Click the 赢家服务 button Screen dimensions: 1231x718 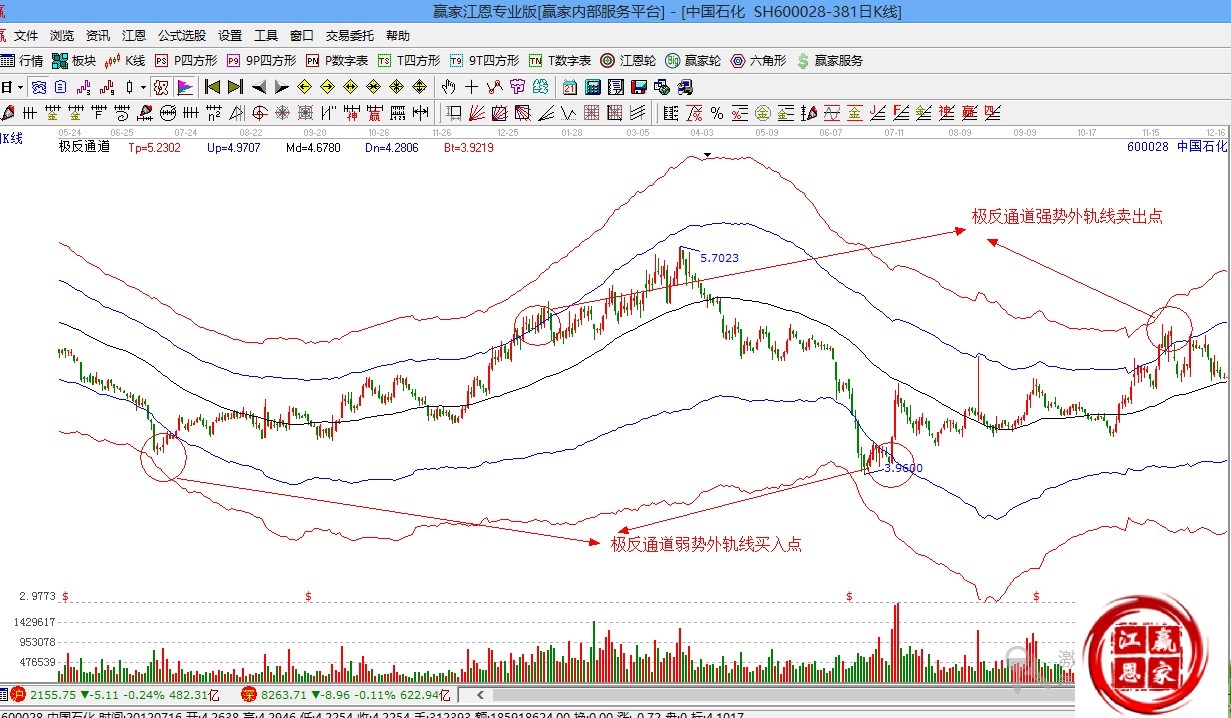pyautogui.click(x=829, y=61)
